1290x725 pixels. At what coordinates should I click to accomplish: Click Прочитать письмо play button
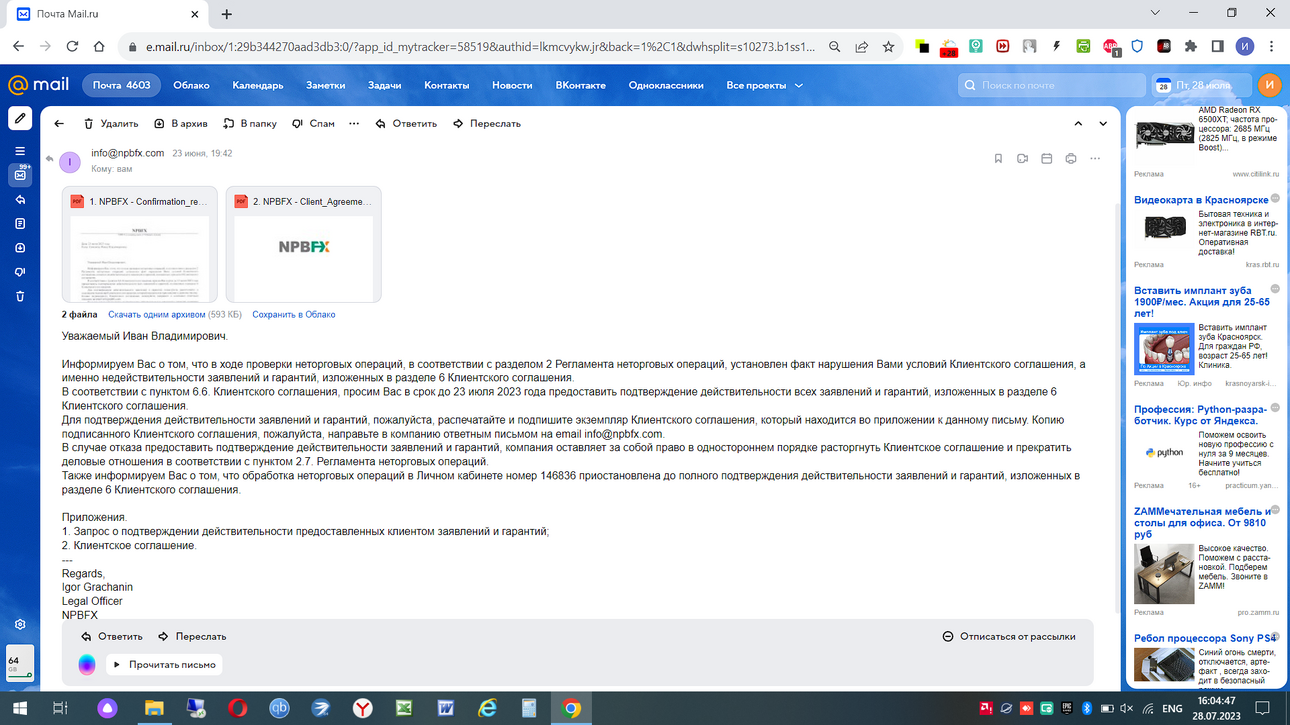point(163,664)
